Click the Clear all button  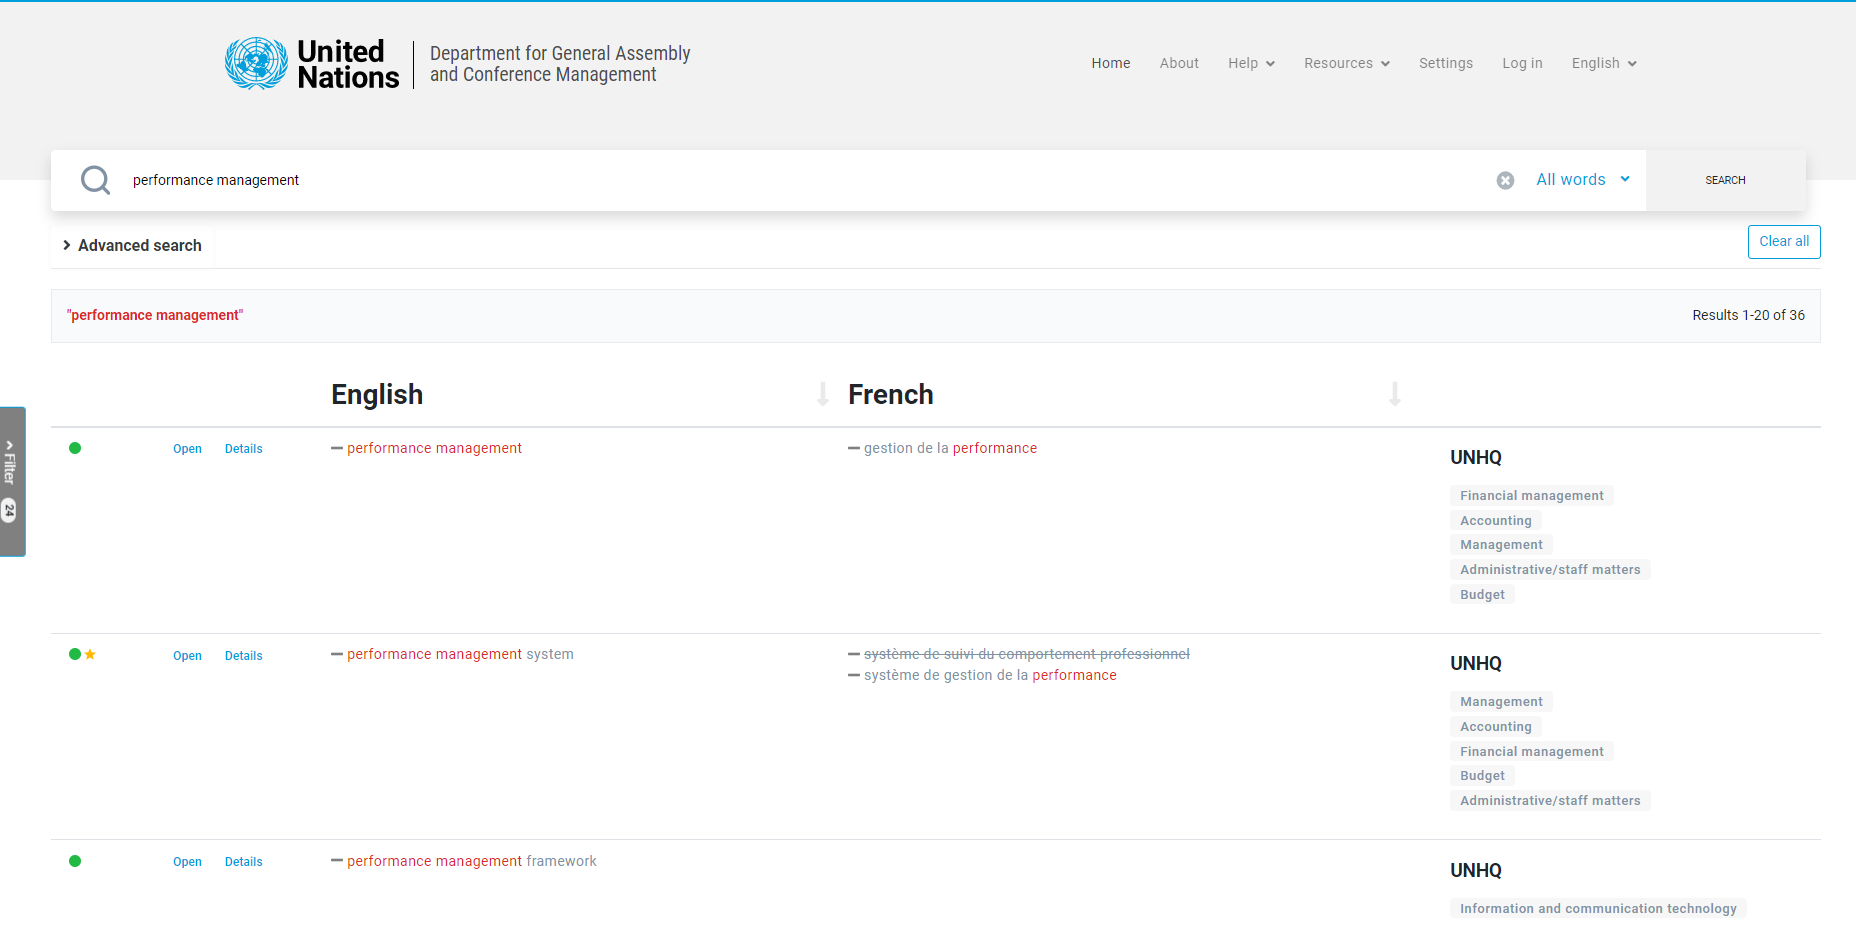point(1783,242)
